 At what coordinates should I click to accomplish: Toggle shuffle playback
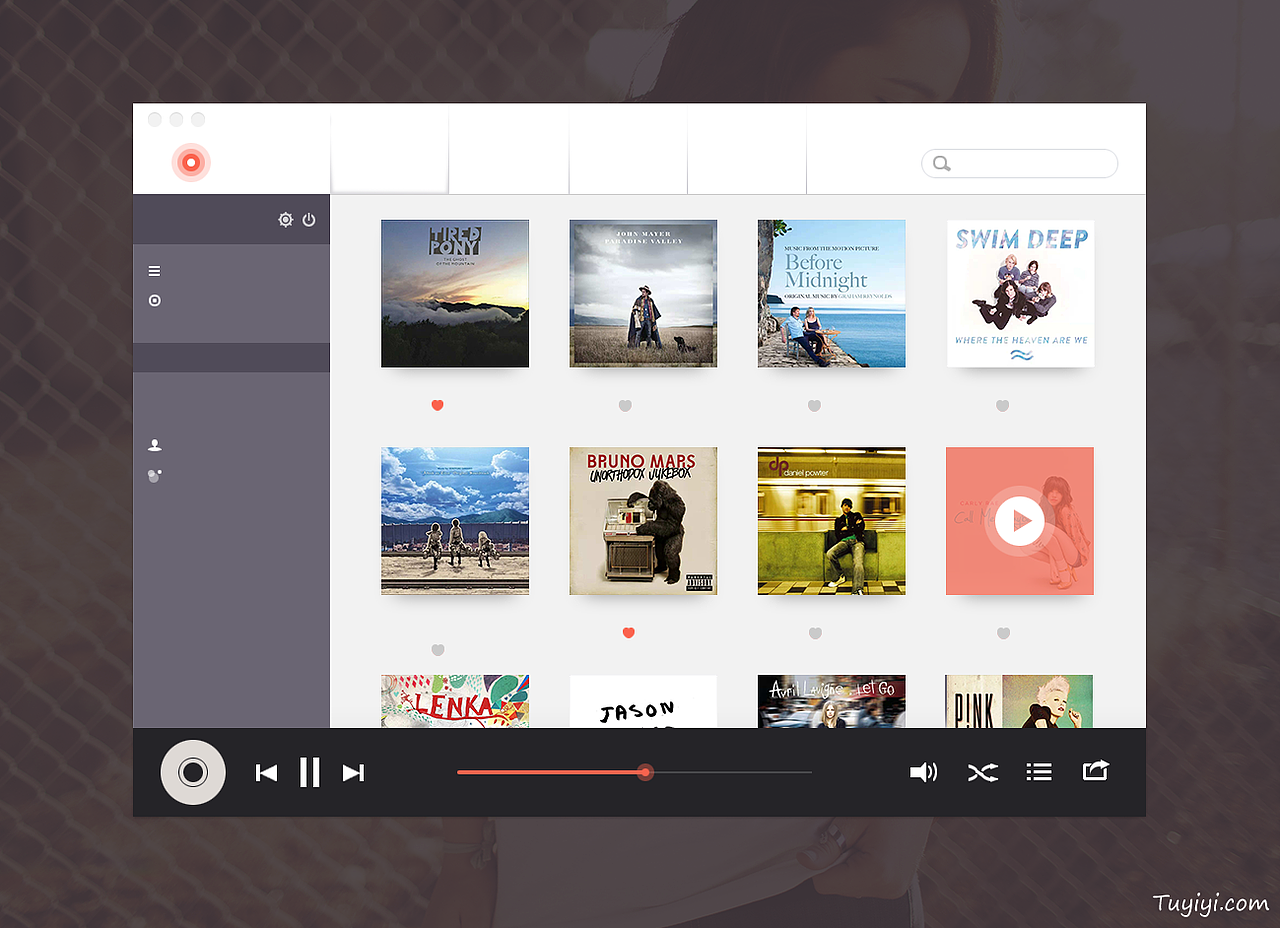pyautogui.click(x=983, y=772)
